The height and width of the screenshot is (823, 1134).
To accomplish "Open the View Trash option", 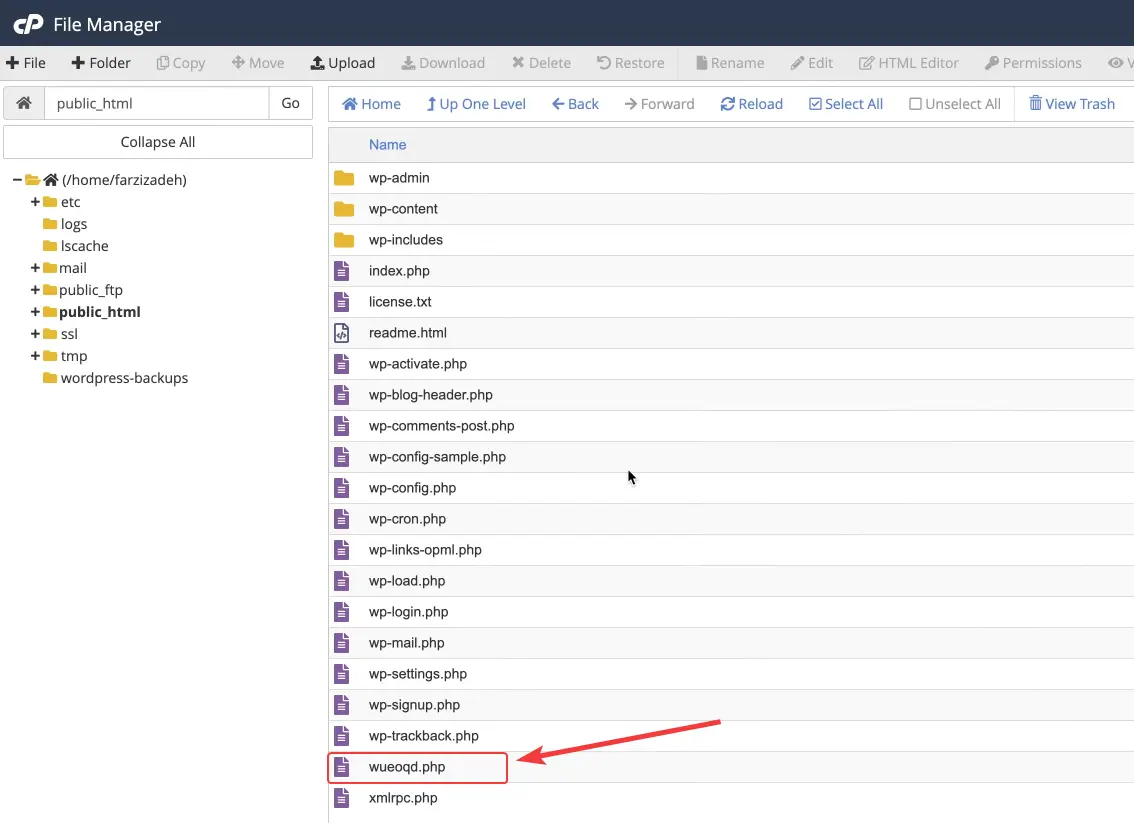I will 1072,103.
